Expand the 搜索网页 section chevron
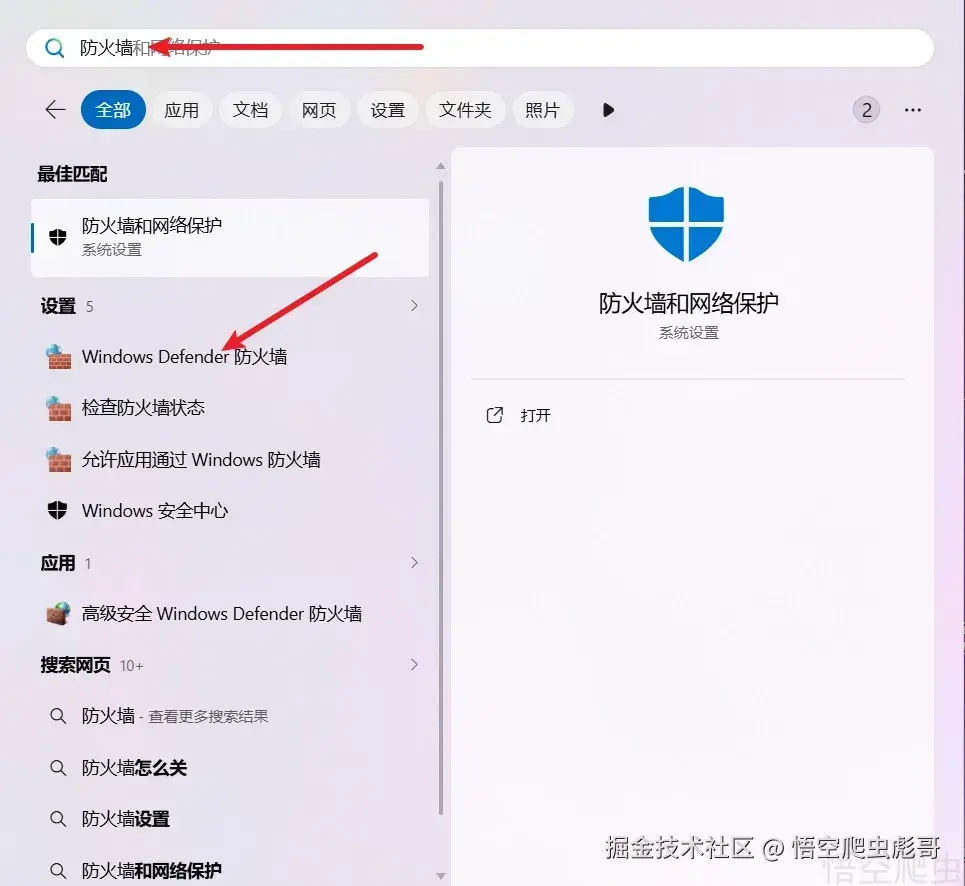 click(414, 664)
